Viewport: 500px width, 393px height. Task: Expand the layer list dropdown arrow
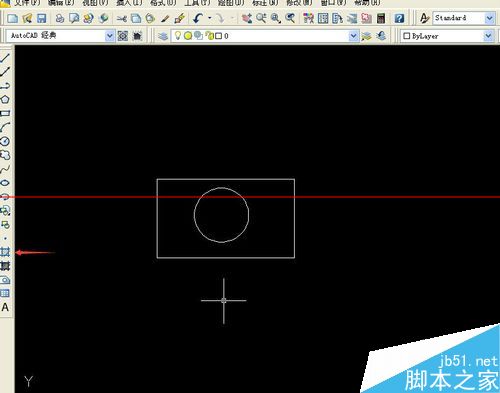click(x=353, y=36)
